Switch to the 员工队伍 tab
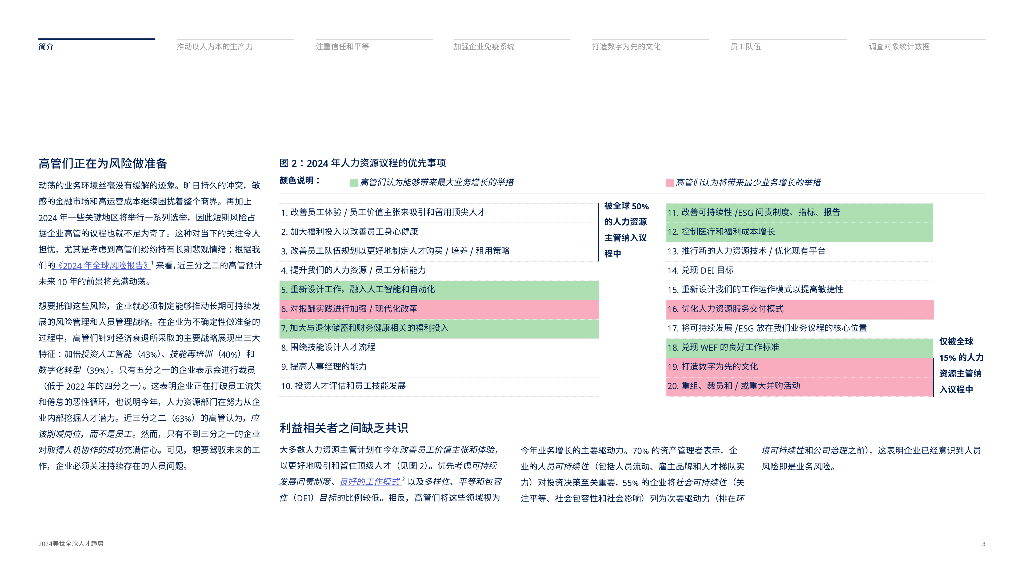Screen dimensions: 1024x576 click(746, 47)
